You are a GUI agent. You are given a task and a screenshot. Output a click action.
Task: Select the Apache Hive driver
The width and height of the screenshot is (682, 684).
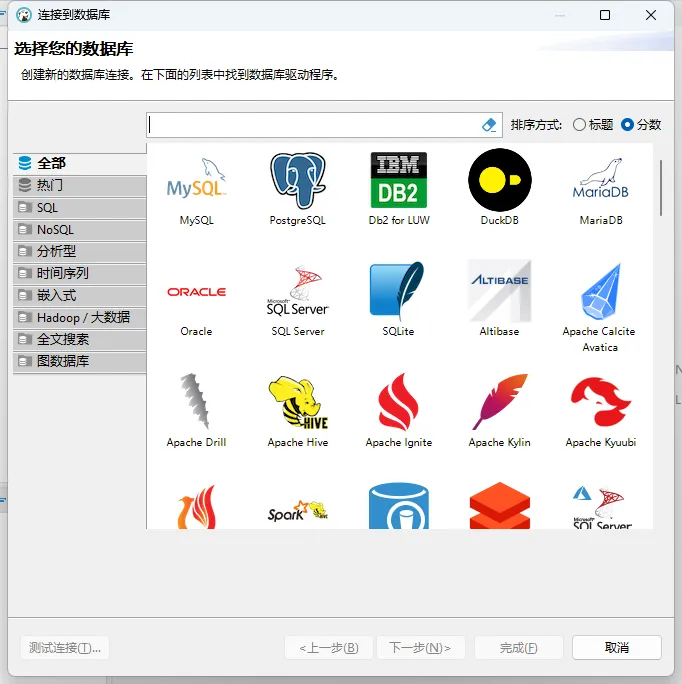point(298,411)
